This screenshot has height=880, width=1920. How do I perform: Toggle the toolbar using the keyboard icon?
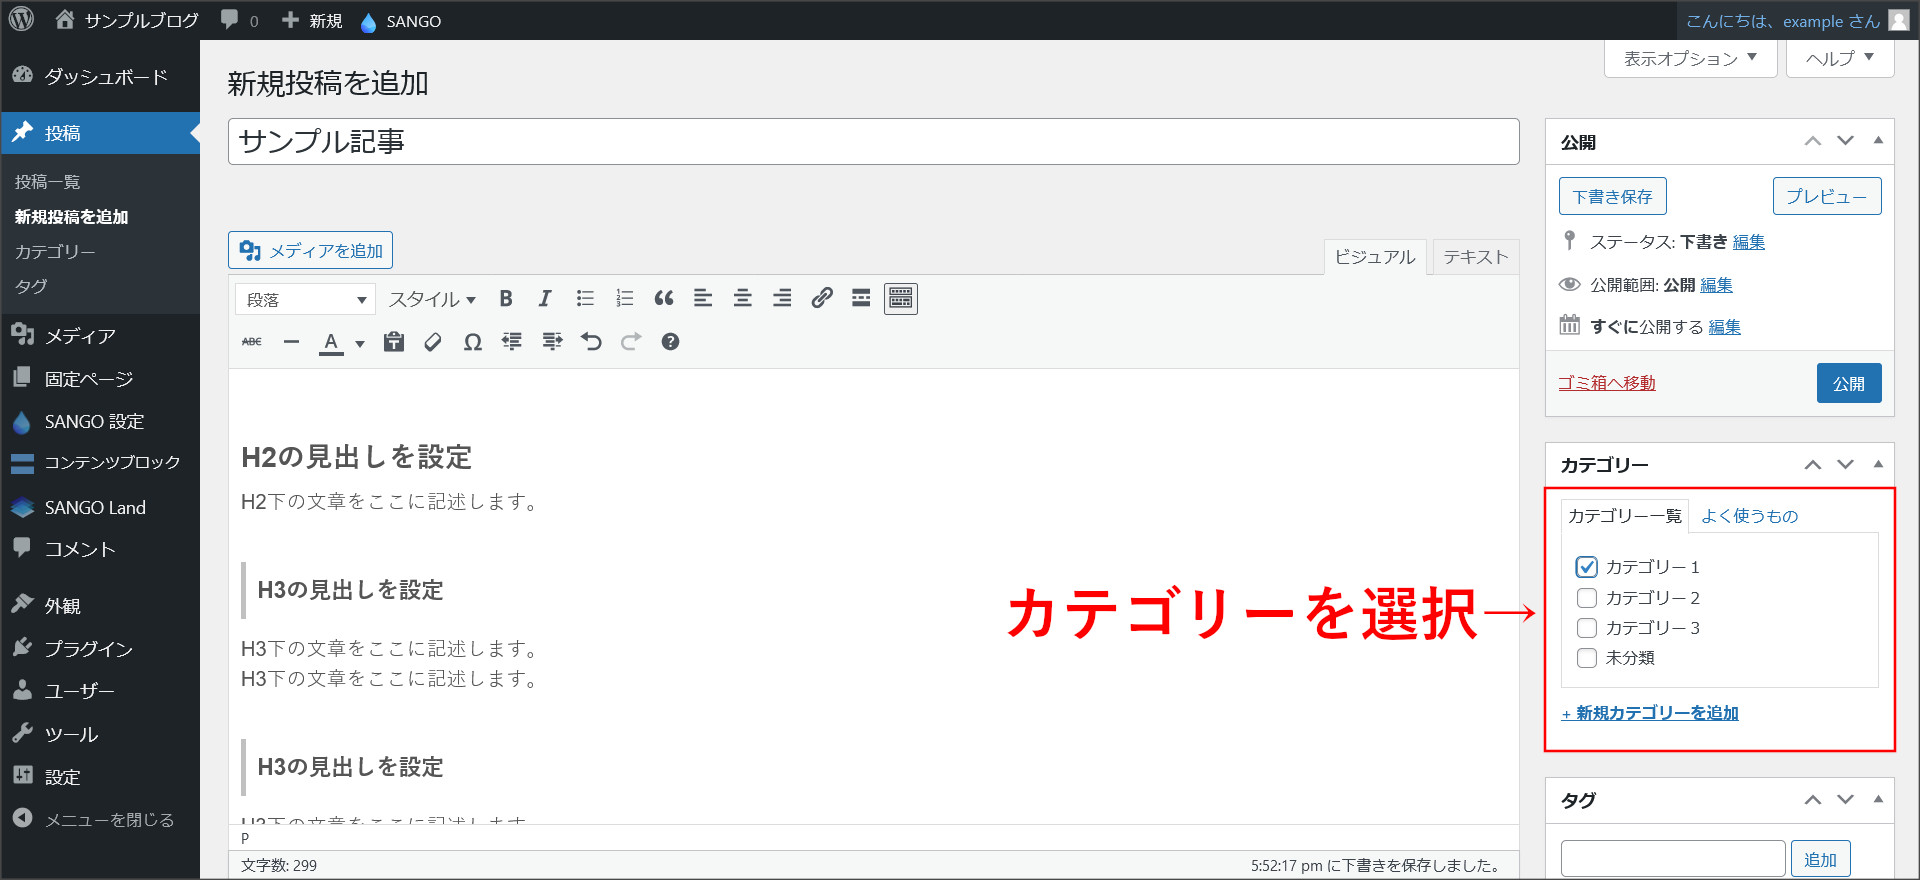coord(900,299)
